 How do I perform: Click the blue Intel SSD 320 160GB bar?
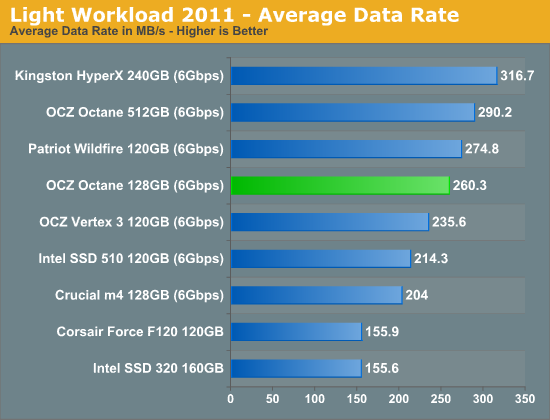tap(296, 368)
